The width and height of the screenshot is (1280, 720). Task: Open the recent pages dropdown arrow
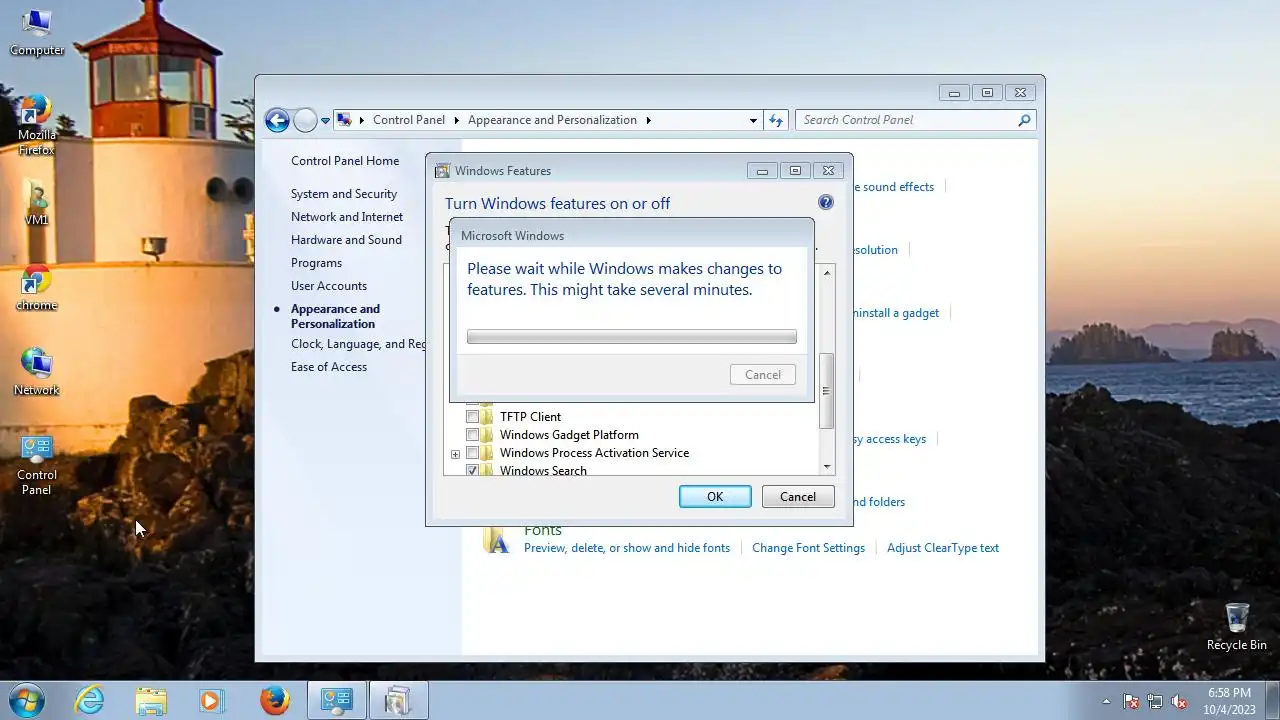pos(325,121)
